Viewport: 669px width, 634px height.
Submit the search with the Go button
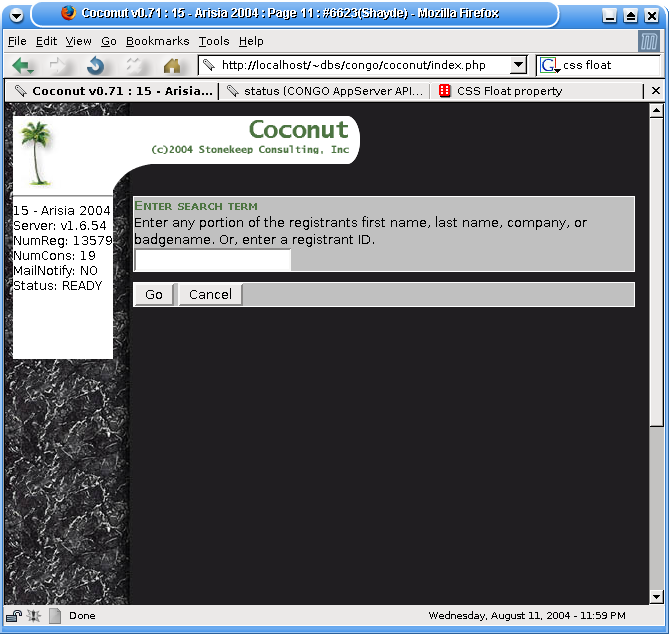154,294
